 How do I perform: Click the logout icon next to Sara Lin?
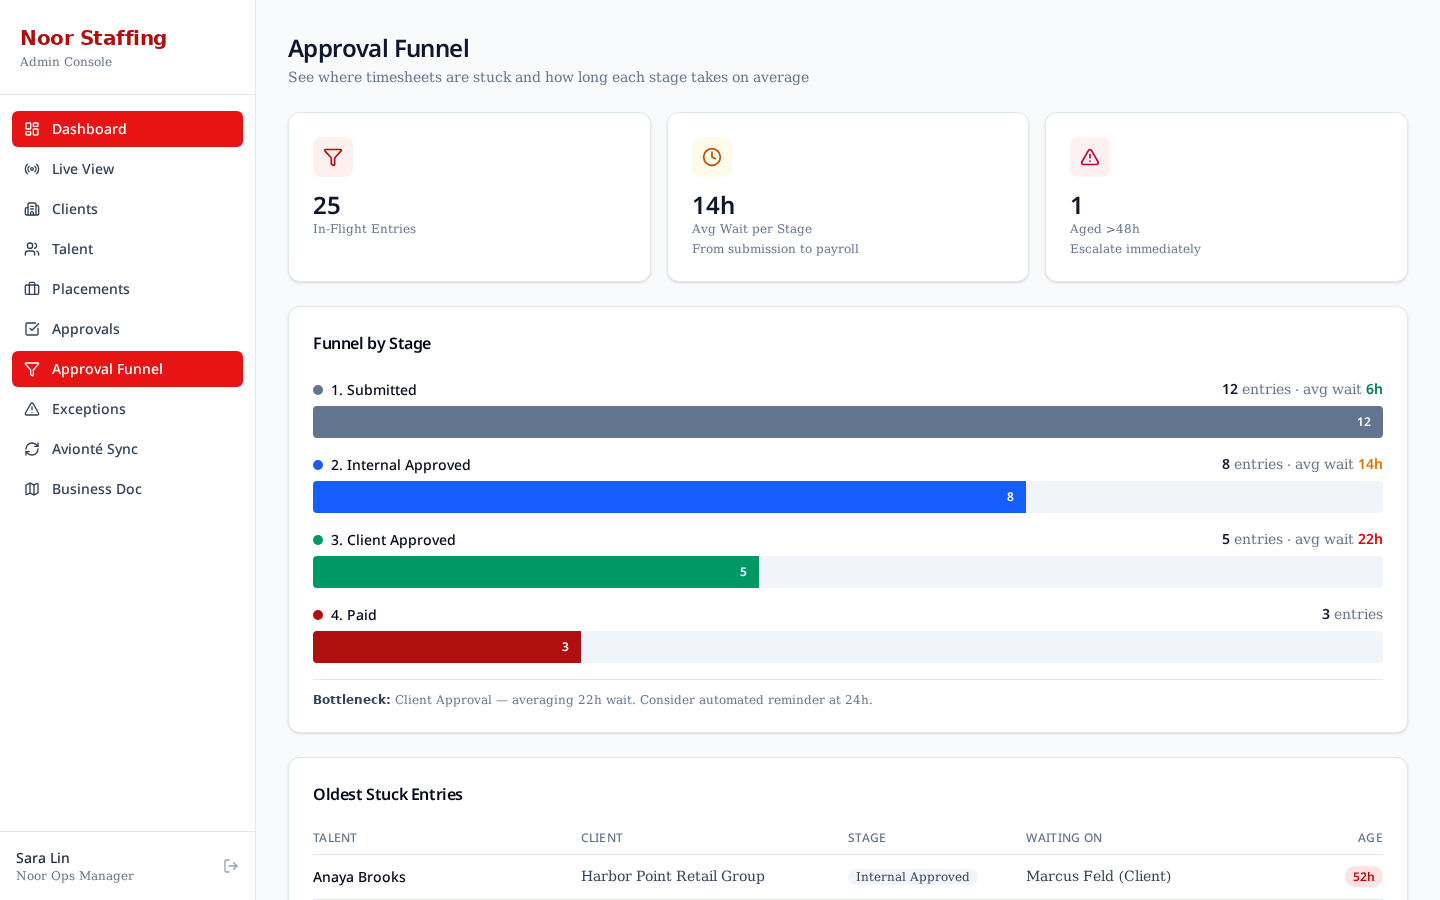point(231,866)
